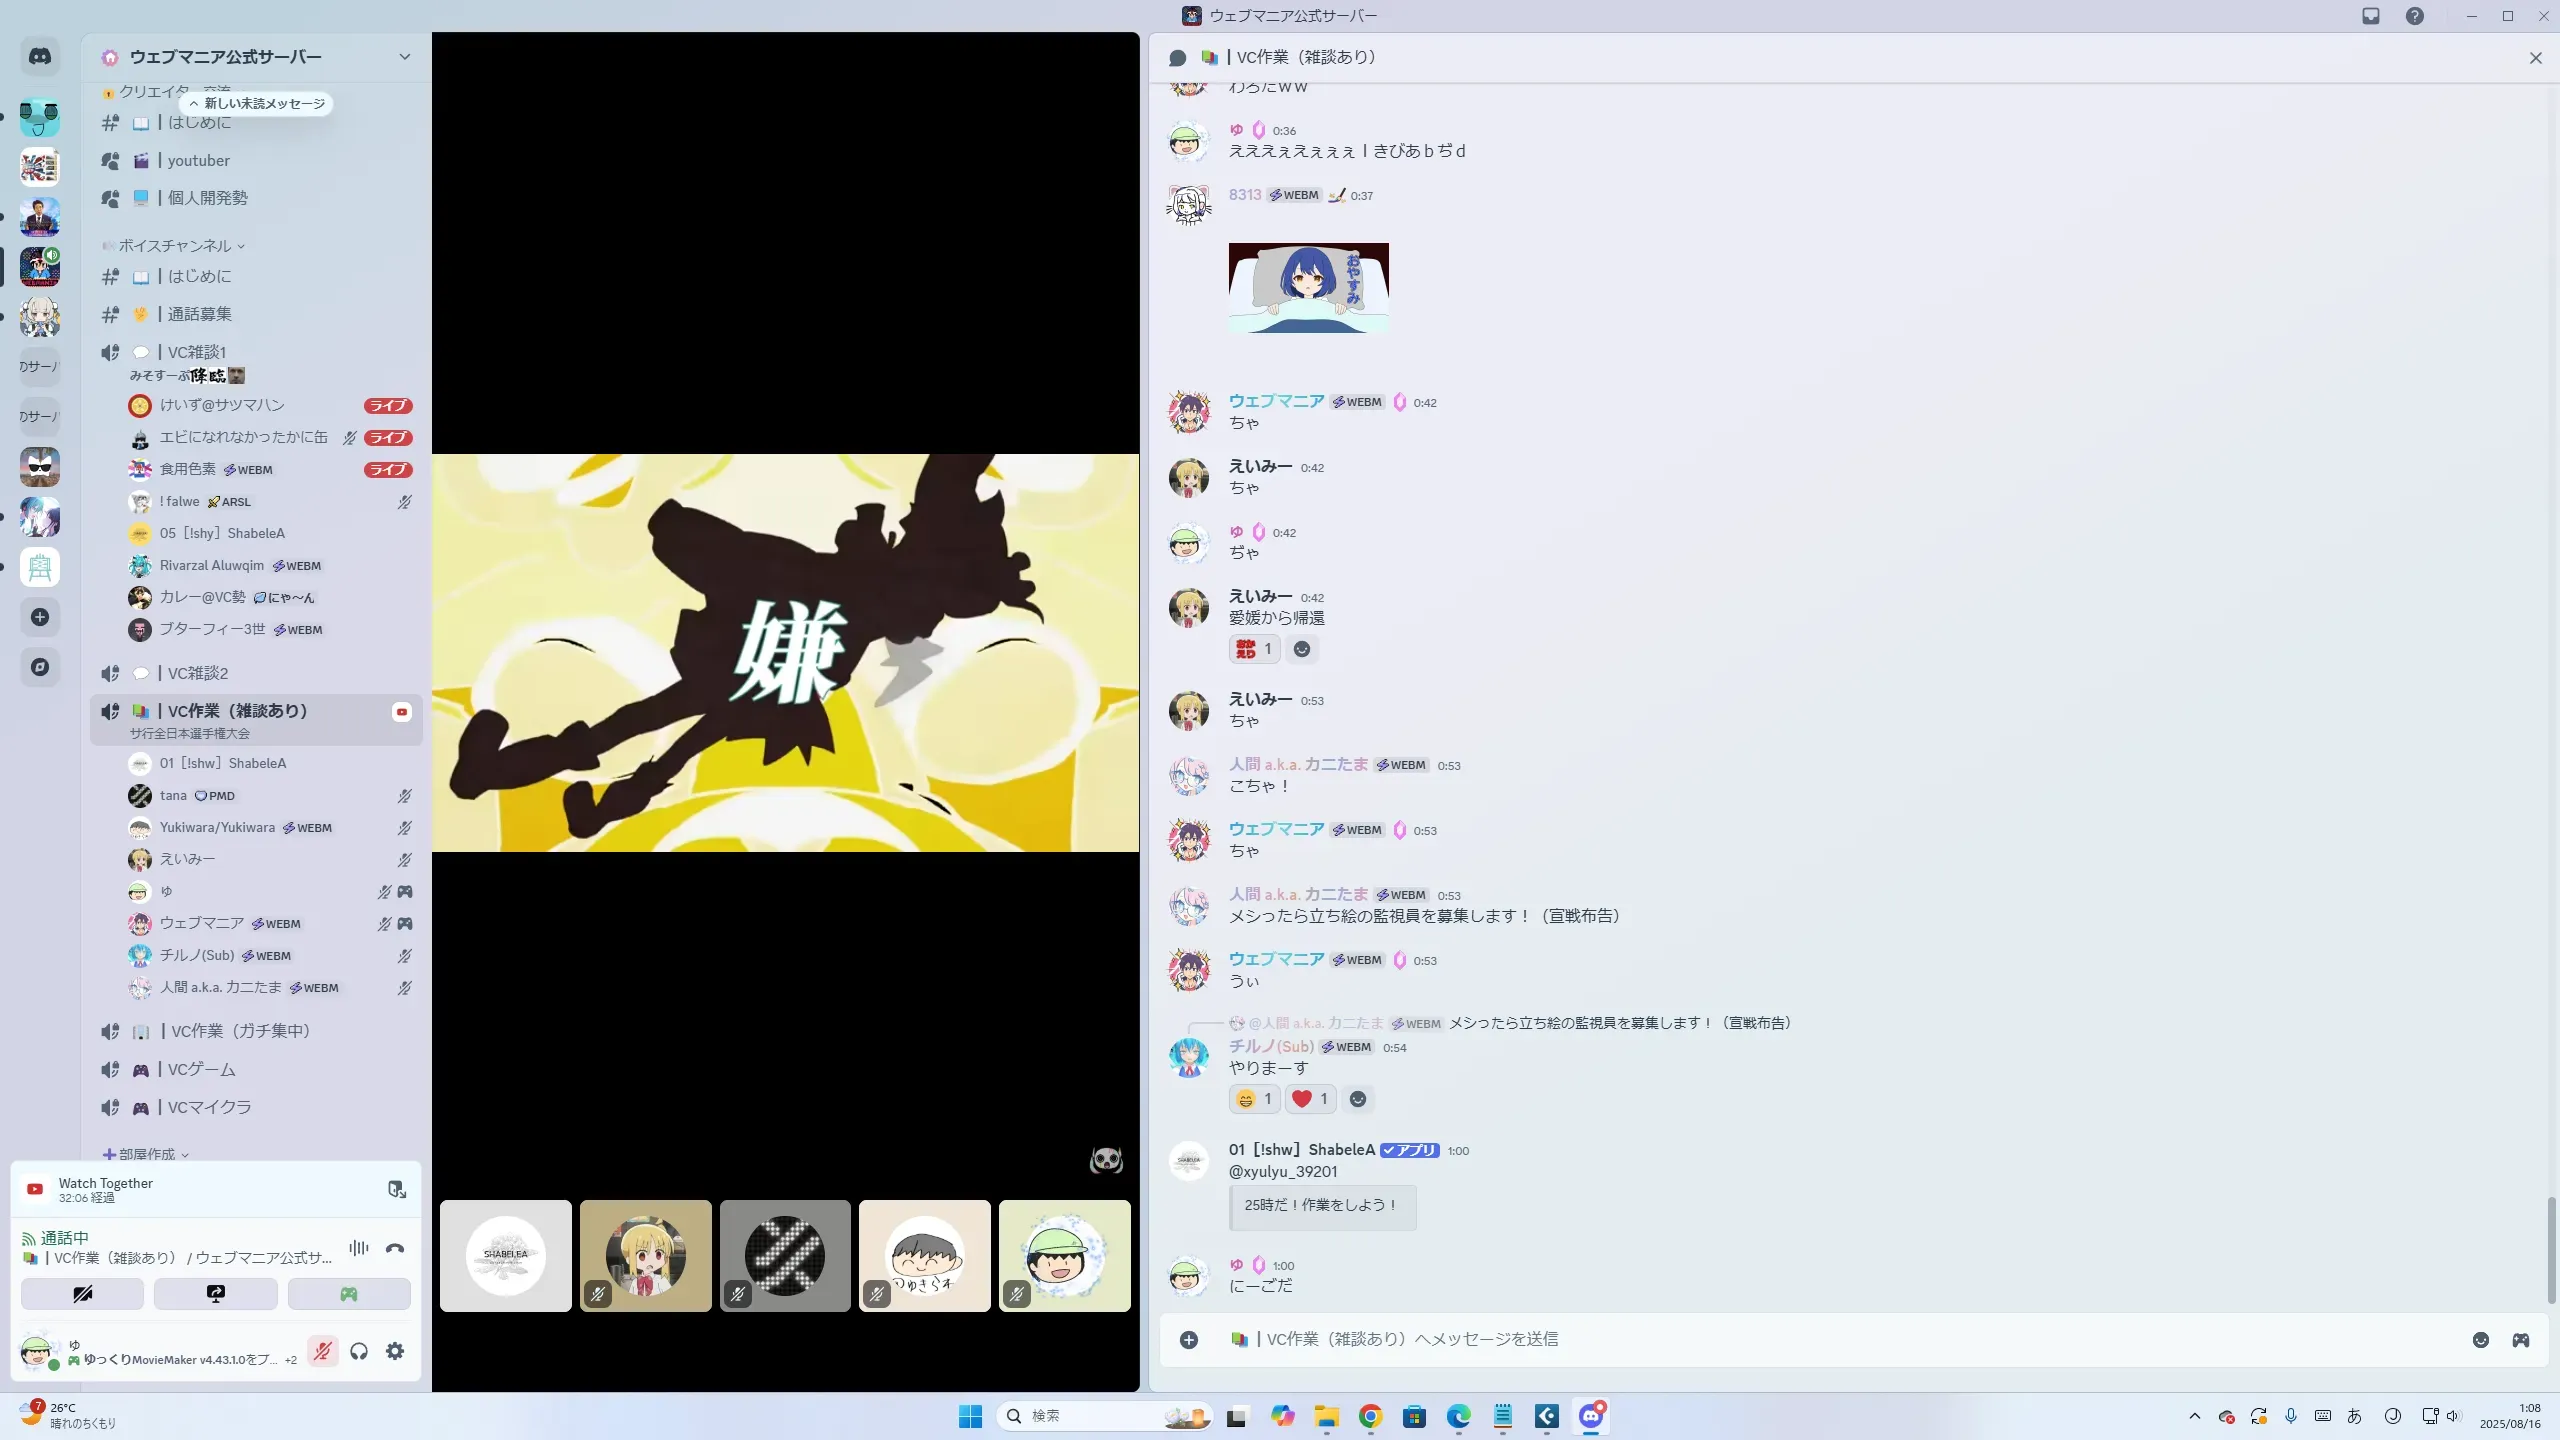This screenshot has width=2560, height=1440.
Task: Open ウェブマニア公式サーバー server dropdown menu
Action: [x=404, y=57]
